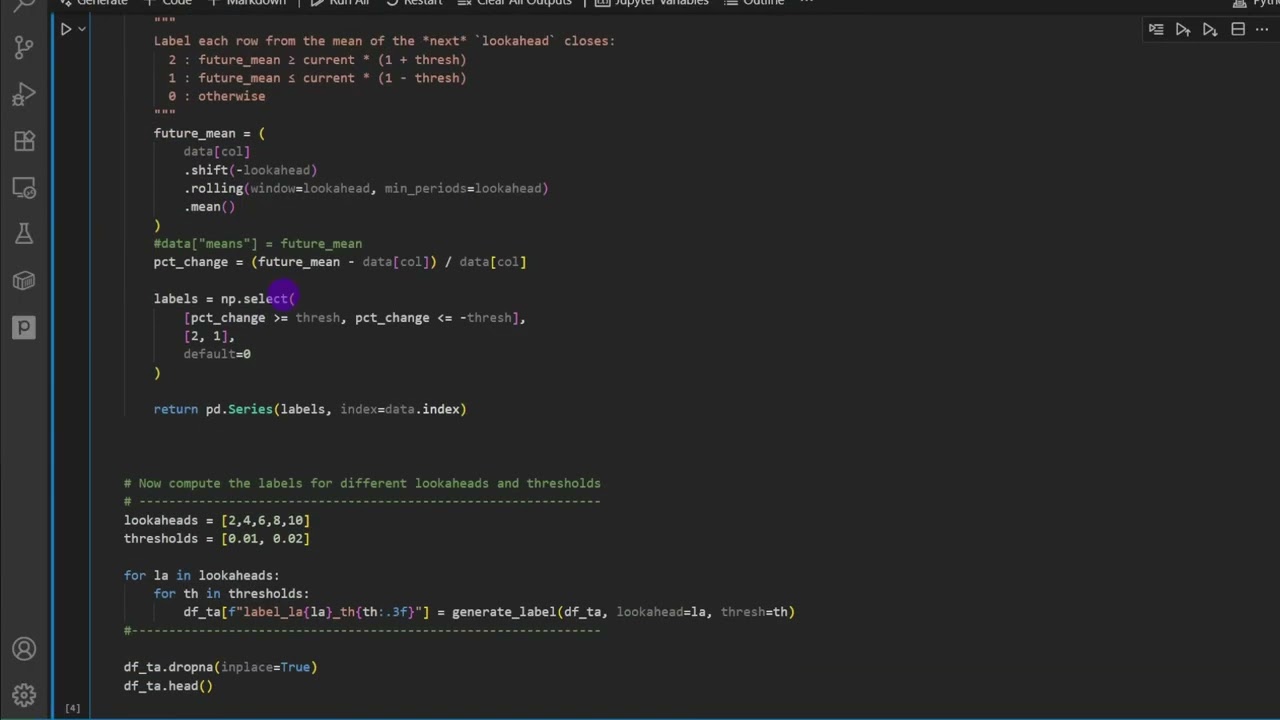Click 'data[col]' under future_mean
1280x720 pixels.
click(217, 152)
